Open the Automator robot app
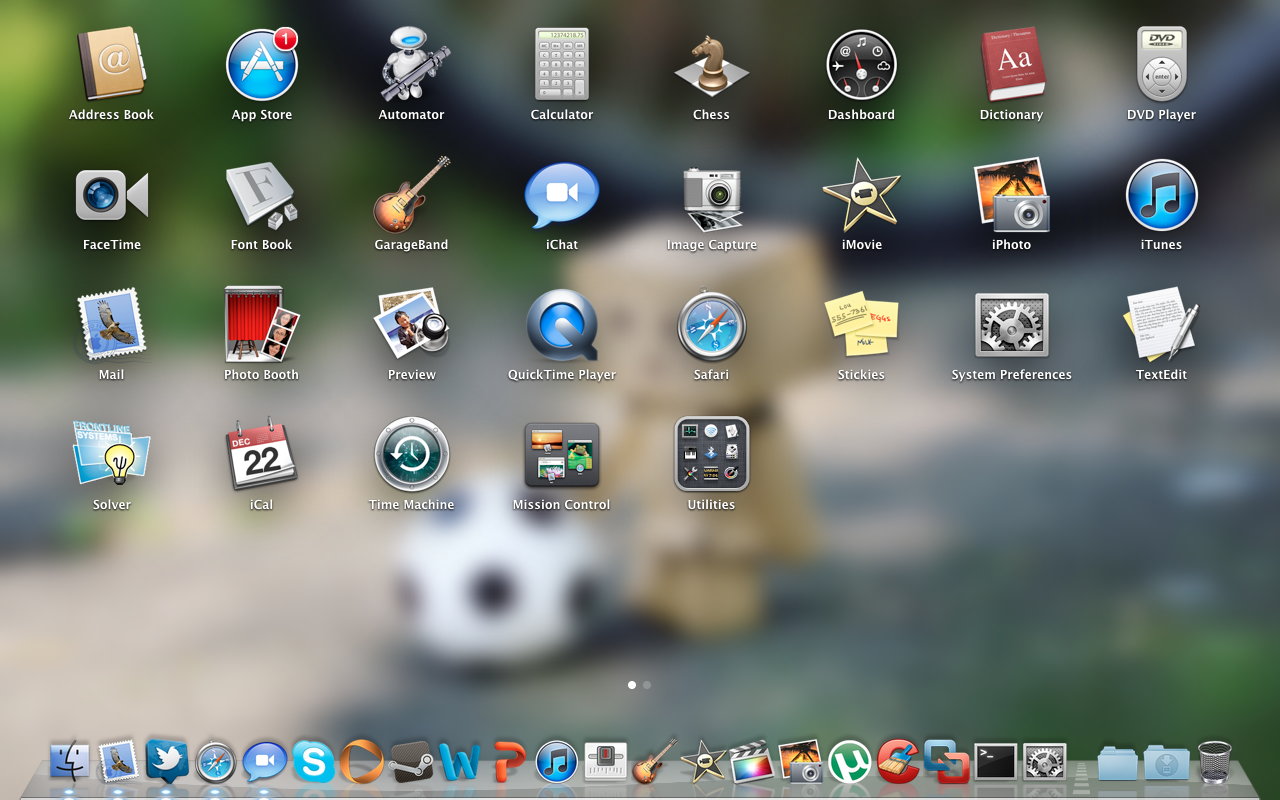The image size is (1280, 800). click(x=412, y=64)
